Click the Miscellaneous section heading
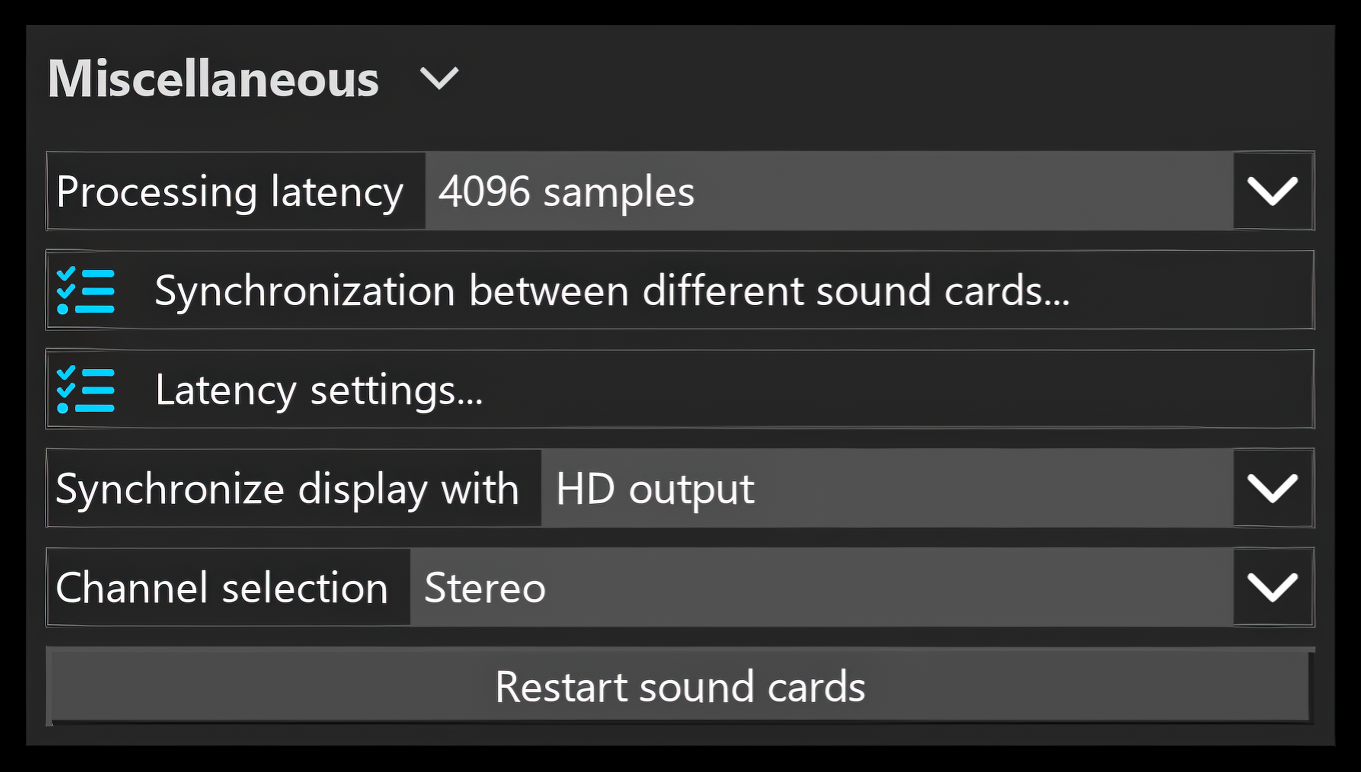This screenshot has height=772, width=1361. point(214,78)
